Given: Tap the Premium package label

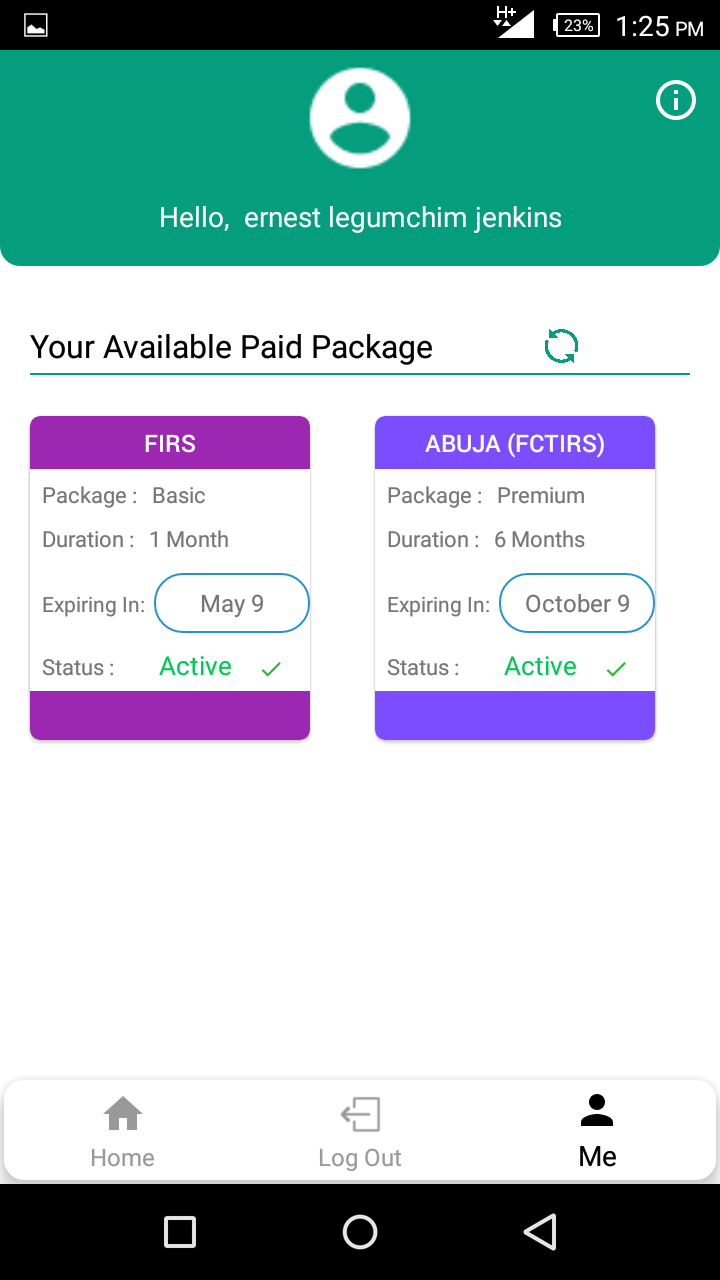Looking at the screenshot, I should pyautogui.click(x=541, y=496).
